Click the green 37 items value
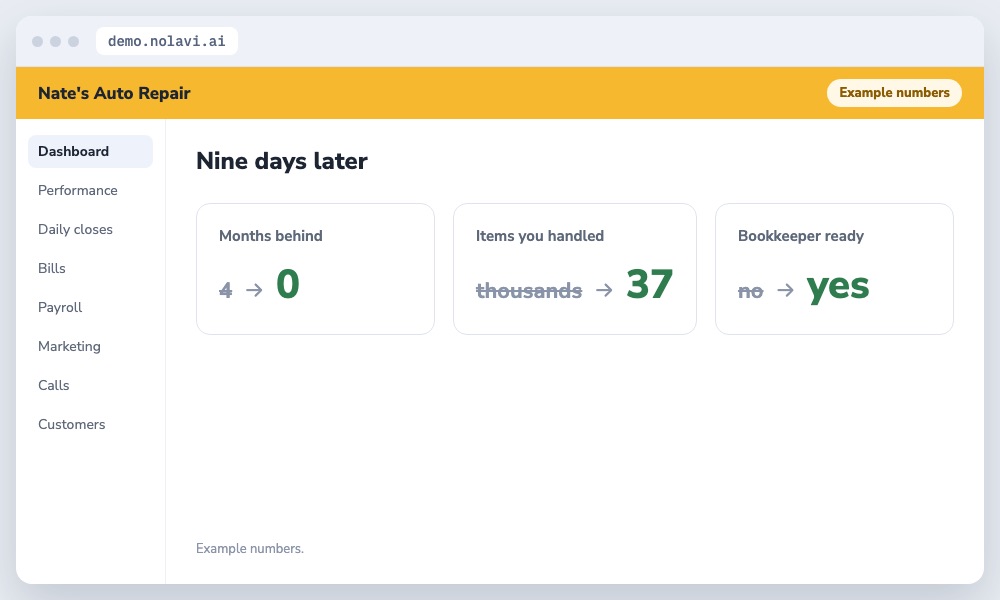Screen dimensions: 1000x600 click(649, 284)
